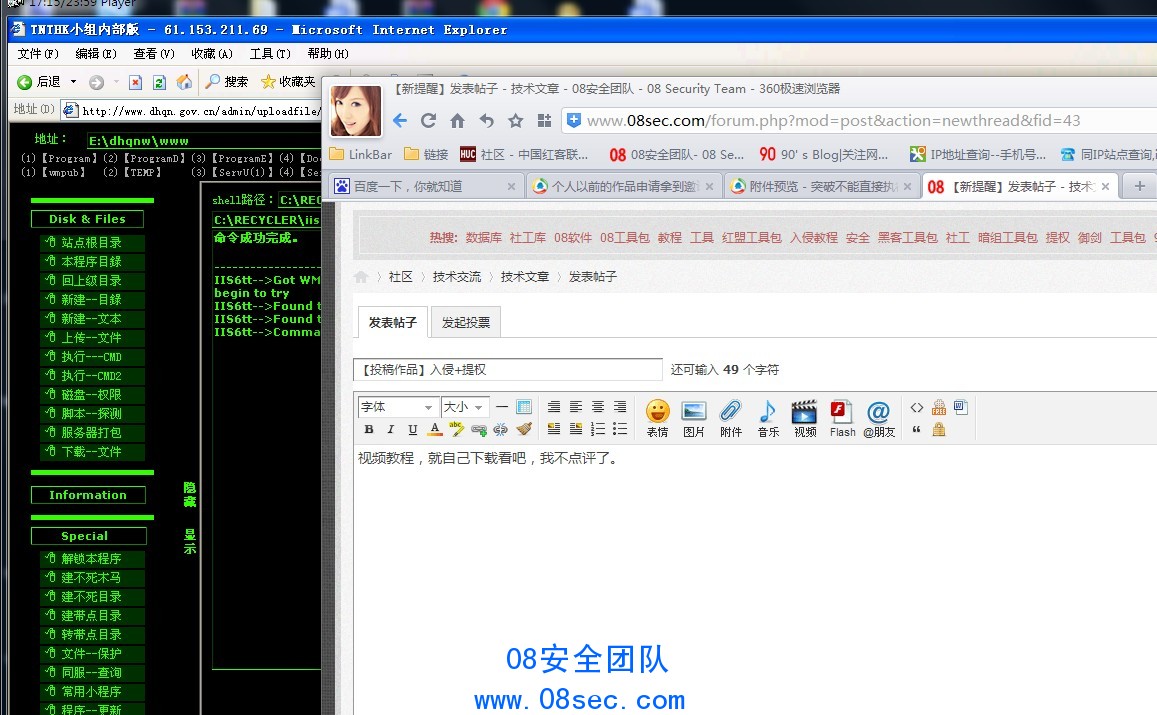Insert image via 图片 button
Screen dimensions: 1157x715
pos(694,418)
